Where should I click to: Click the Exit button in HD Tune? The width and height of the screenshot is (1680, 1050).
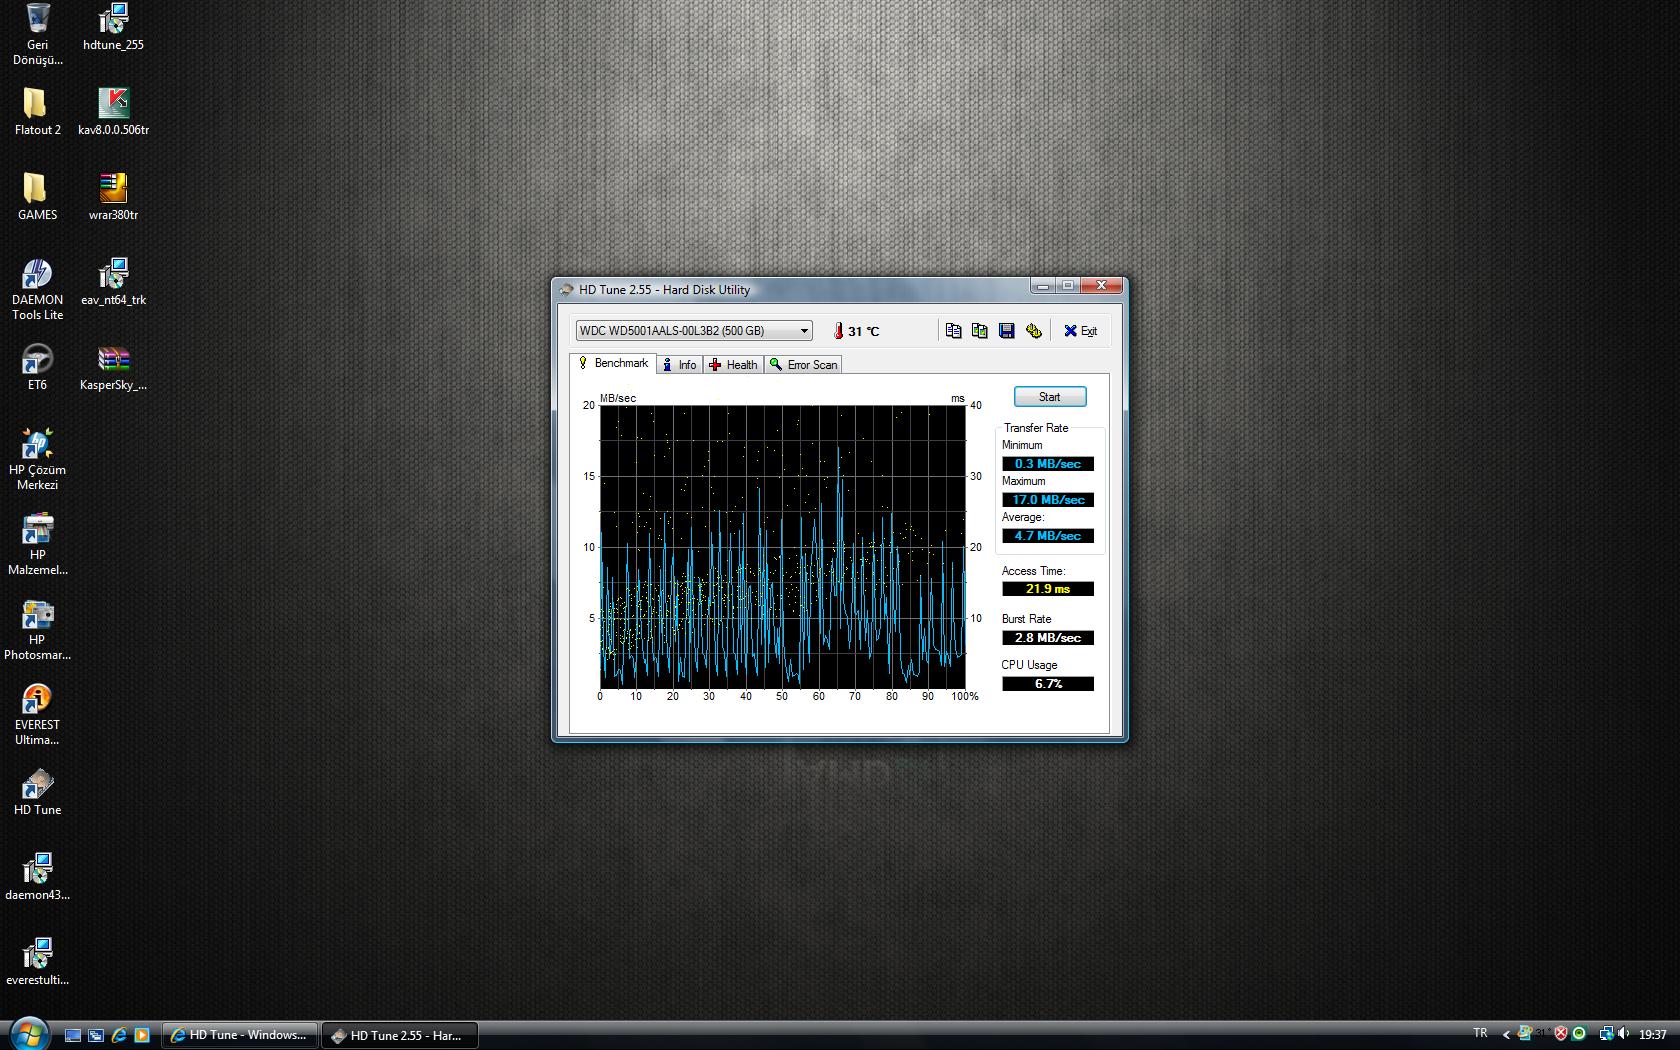tap(1080, 331)
